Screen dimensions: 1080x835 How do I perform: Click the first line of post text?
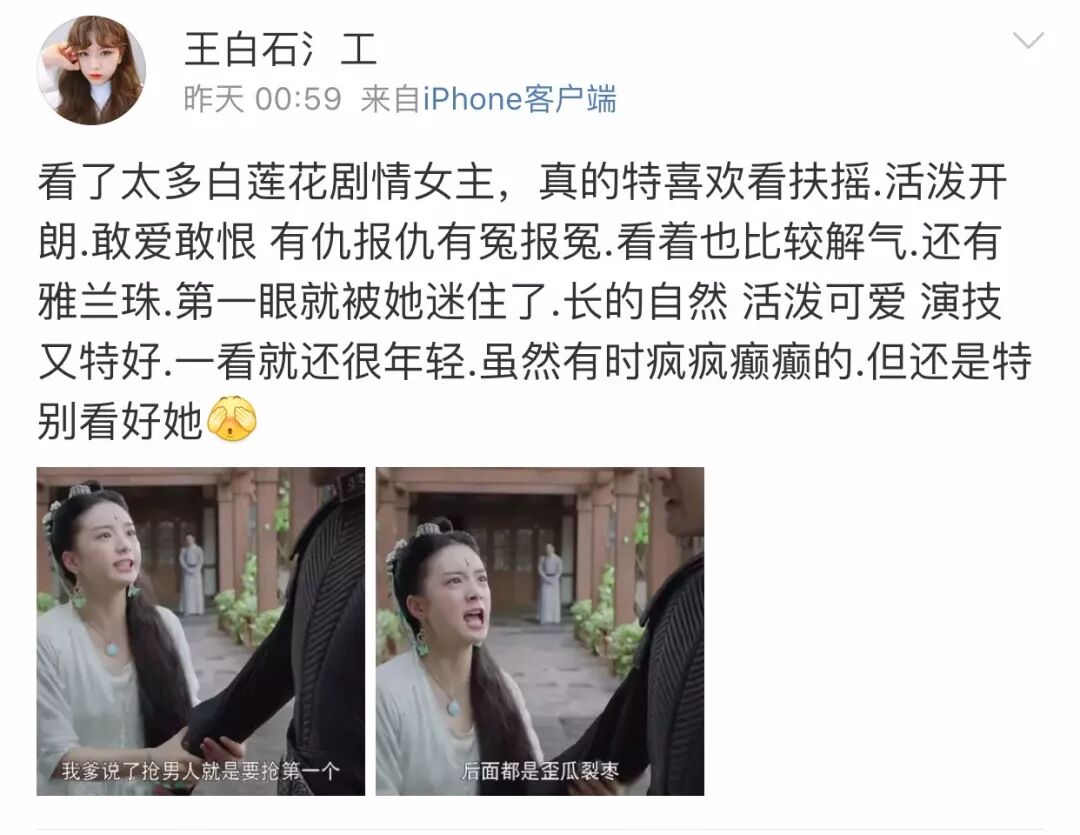(x=523, y=182)
